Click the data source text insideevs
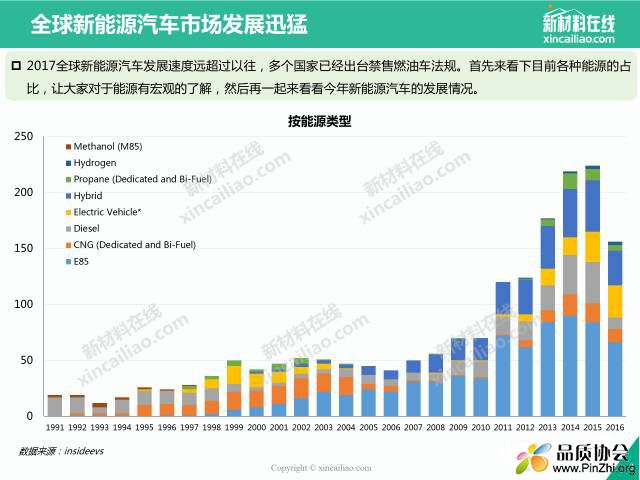This screenshot has height=480, width=640. pos(84,451)
